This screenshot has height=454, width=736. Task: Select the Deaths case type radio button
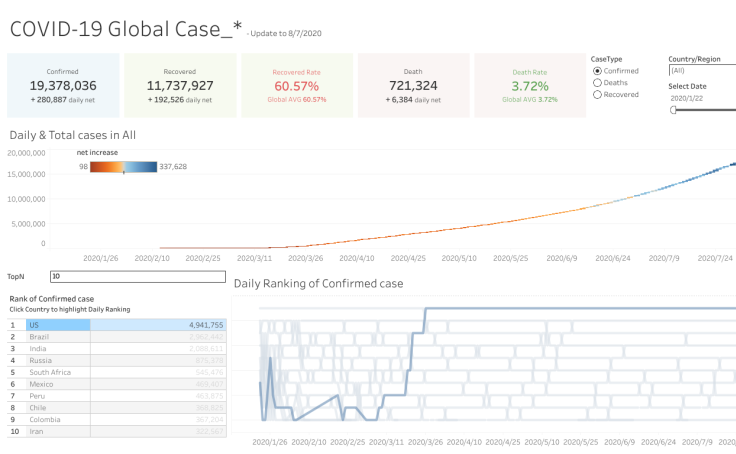tap(598, 83)
